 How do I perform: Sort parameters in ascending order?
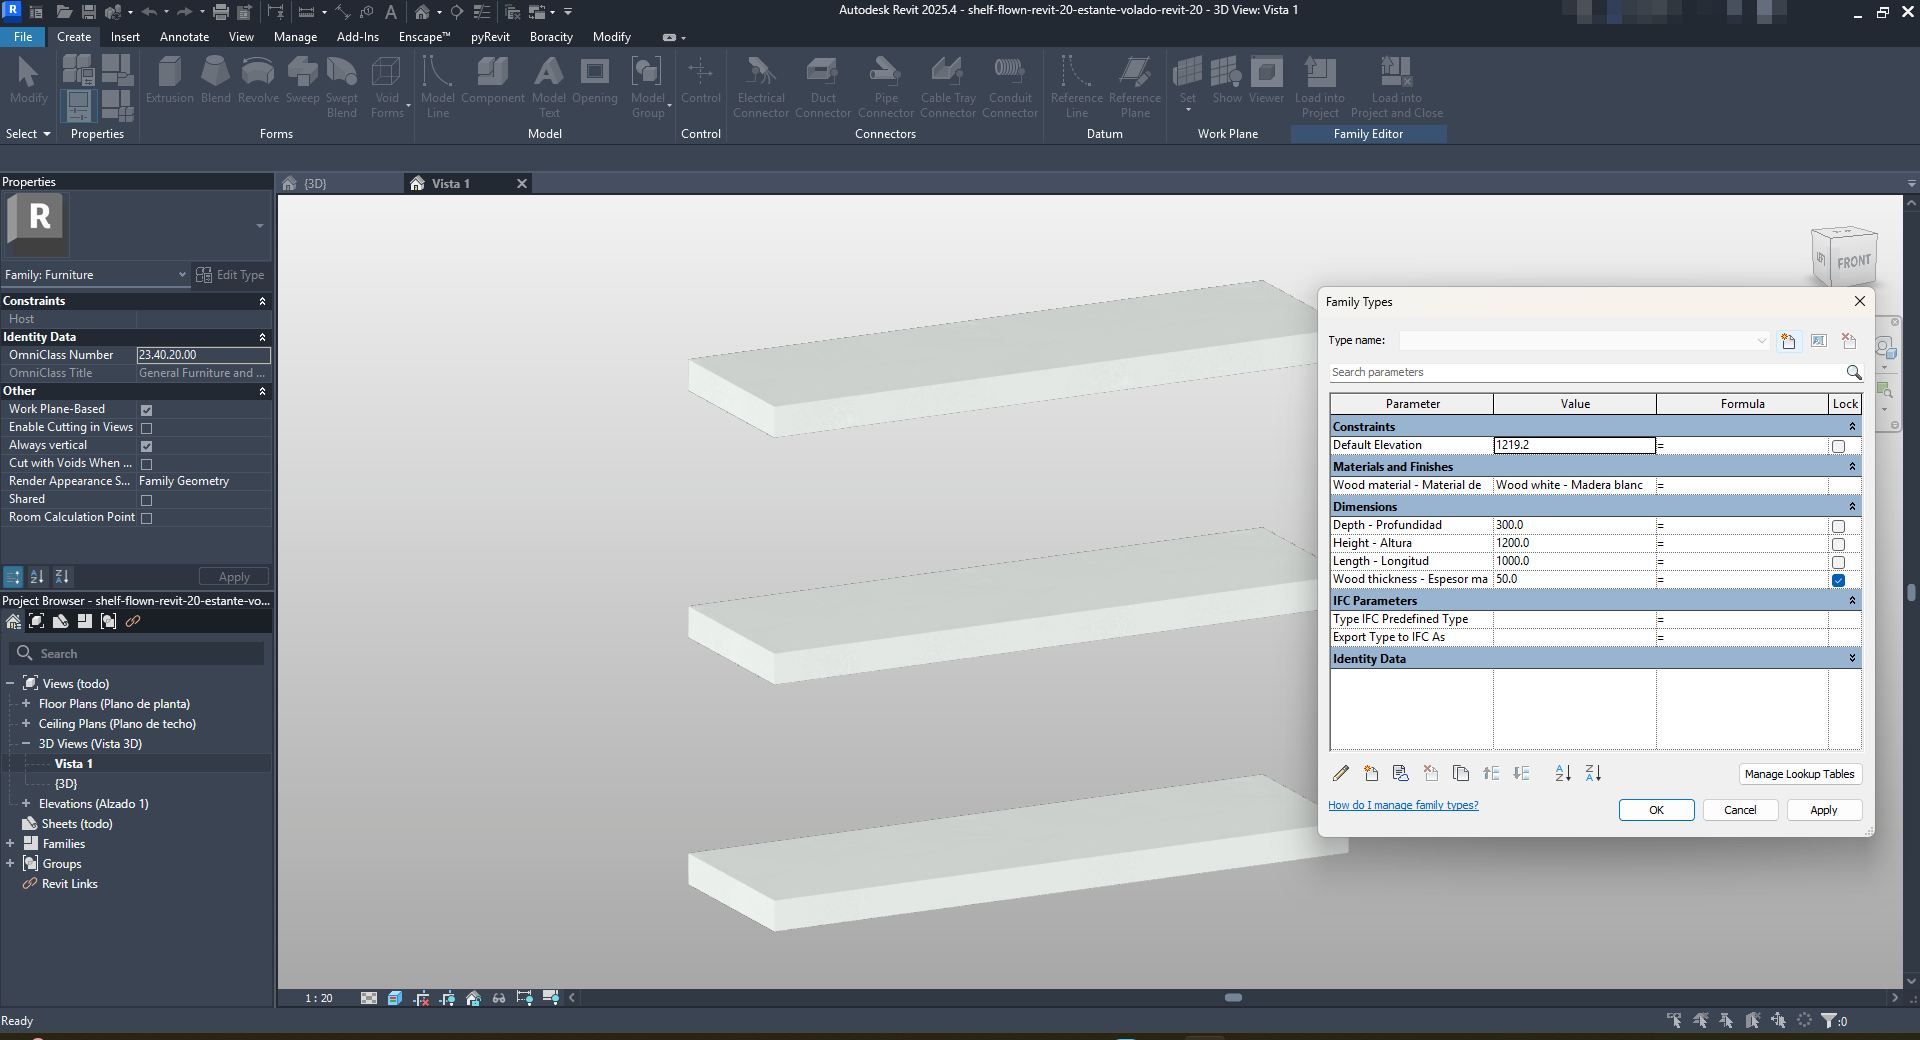pyautogui.click(x=1563, y=773)
